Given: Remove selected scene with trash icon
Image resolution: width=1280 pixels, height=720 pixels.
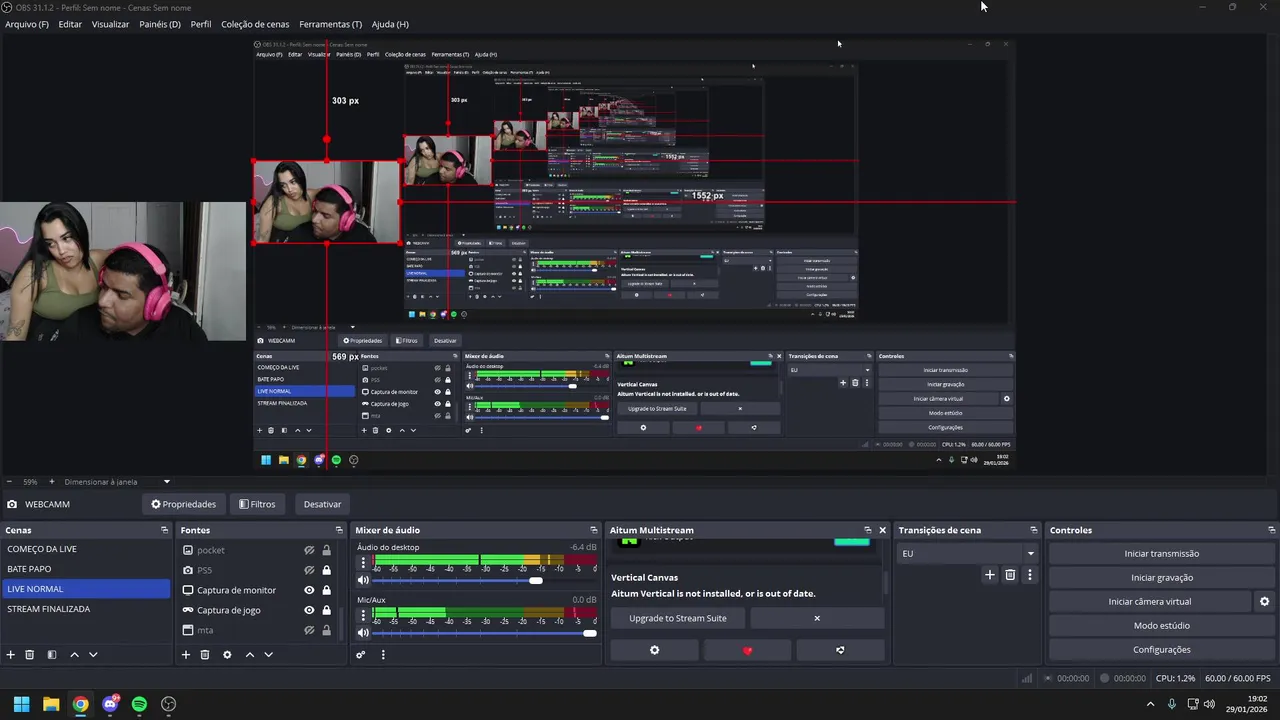Looking at the screenshot, I should pos(30,655).
